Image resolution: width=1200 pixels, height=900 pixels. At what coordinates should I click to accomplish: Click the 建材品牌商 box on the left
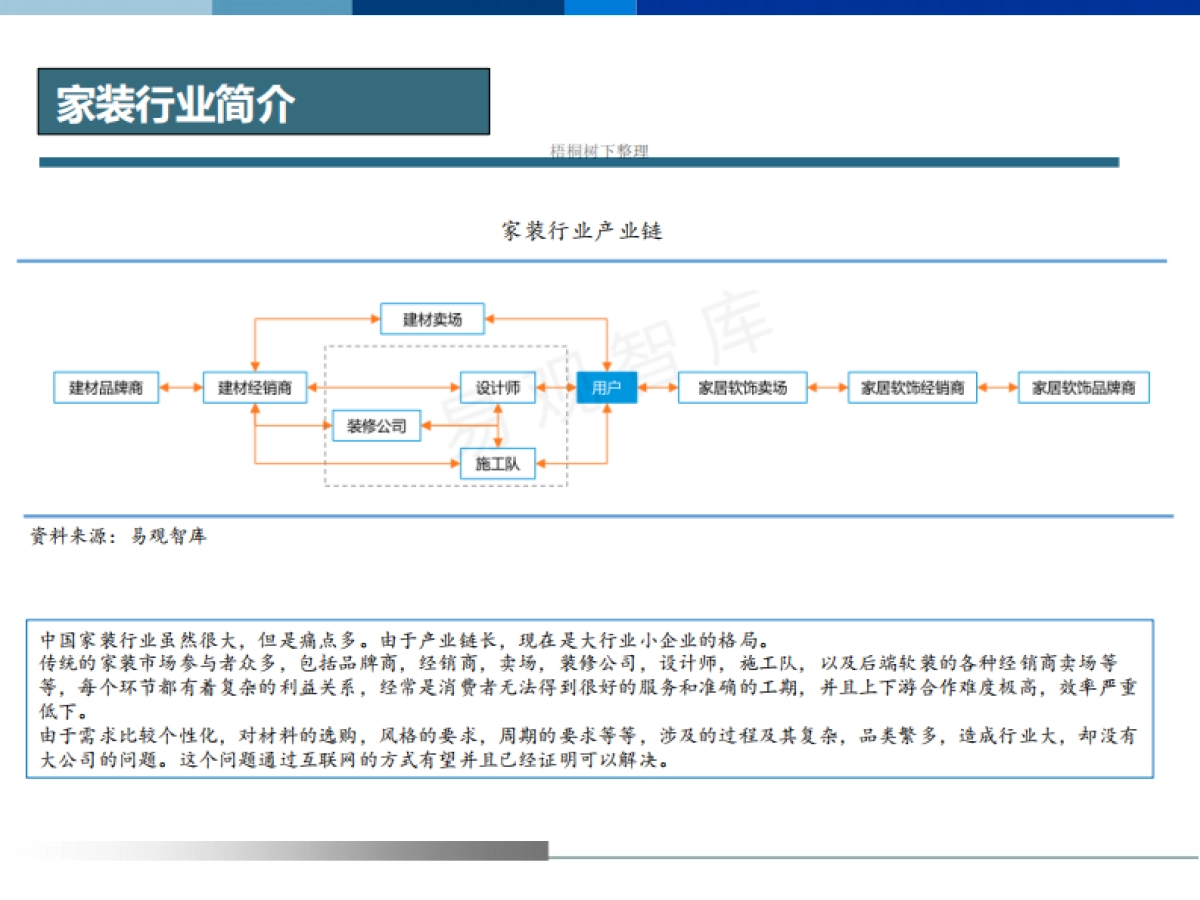click(106, 387)
